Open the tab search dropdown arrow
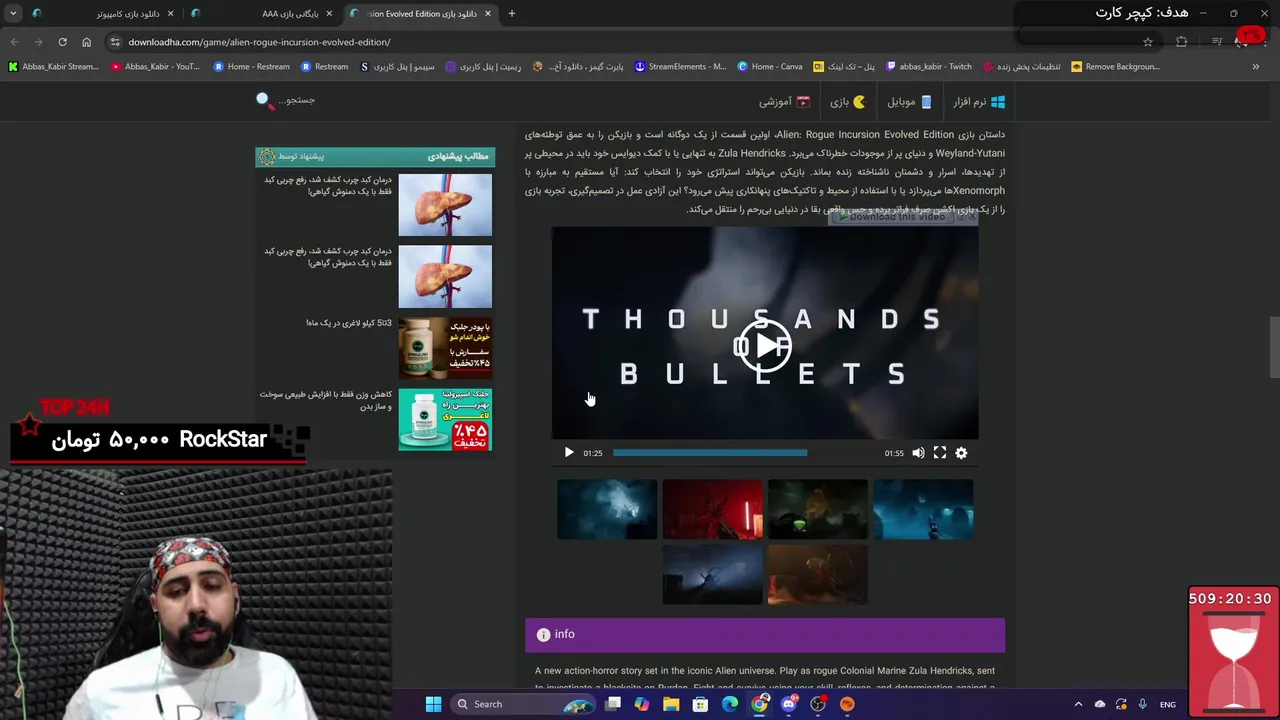Image resolution: width=1280 pixels, height=720 pixels. [13, 14]
